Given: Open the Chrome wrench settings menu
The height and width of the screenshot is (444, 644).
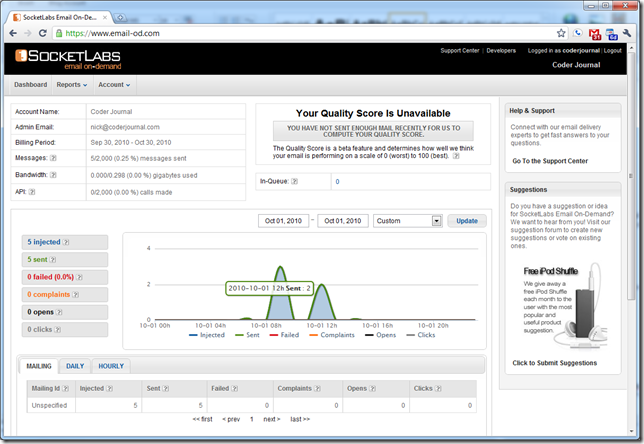Looking at the screenshot, I should click(627, 33).
